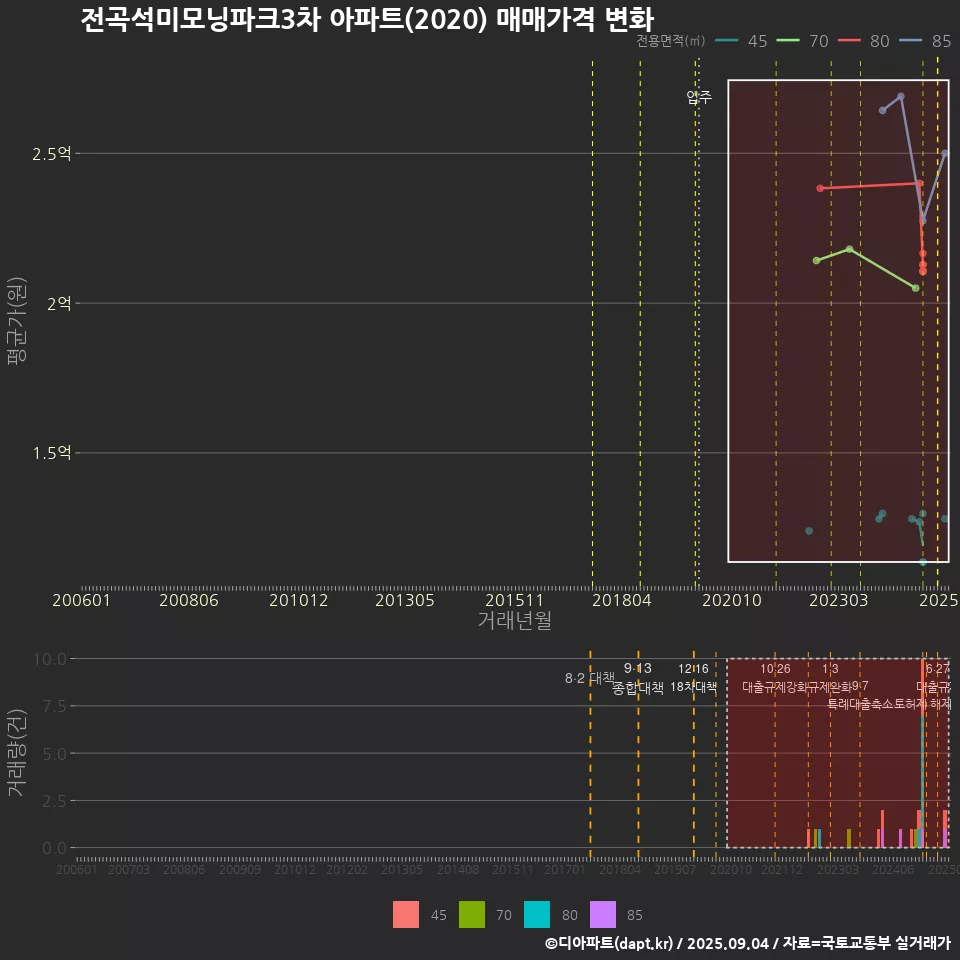
Task: Click the 6·27 annotation label
Action: [x=937, y=669]
